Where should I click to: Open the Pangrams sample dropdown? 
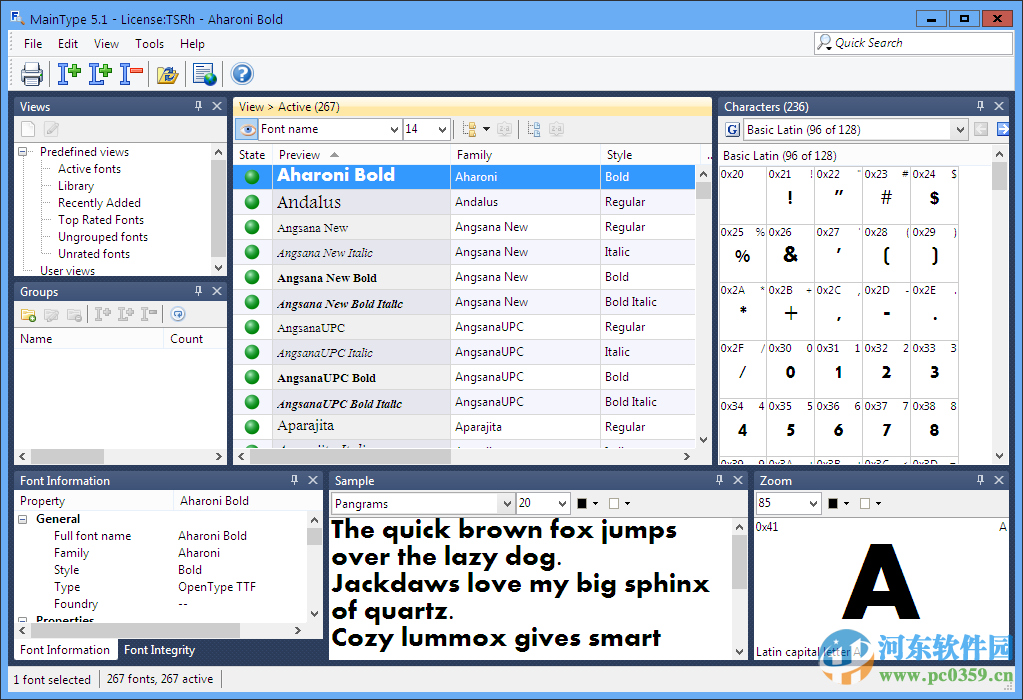[506, 504]
